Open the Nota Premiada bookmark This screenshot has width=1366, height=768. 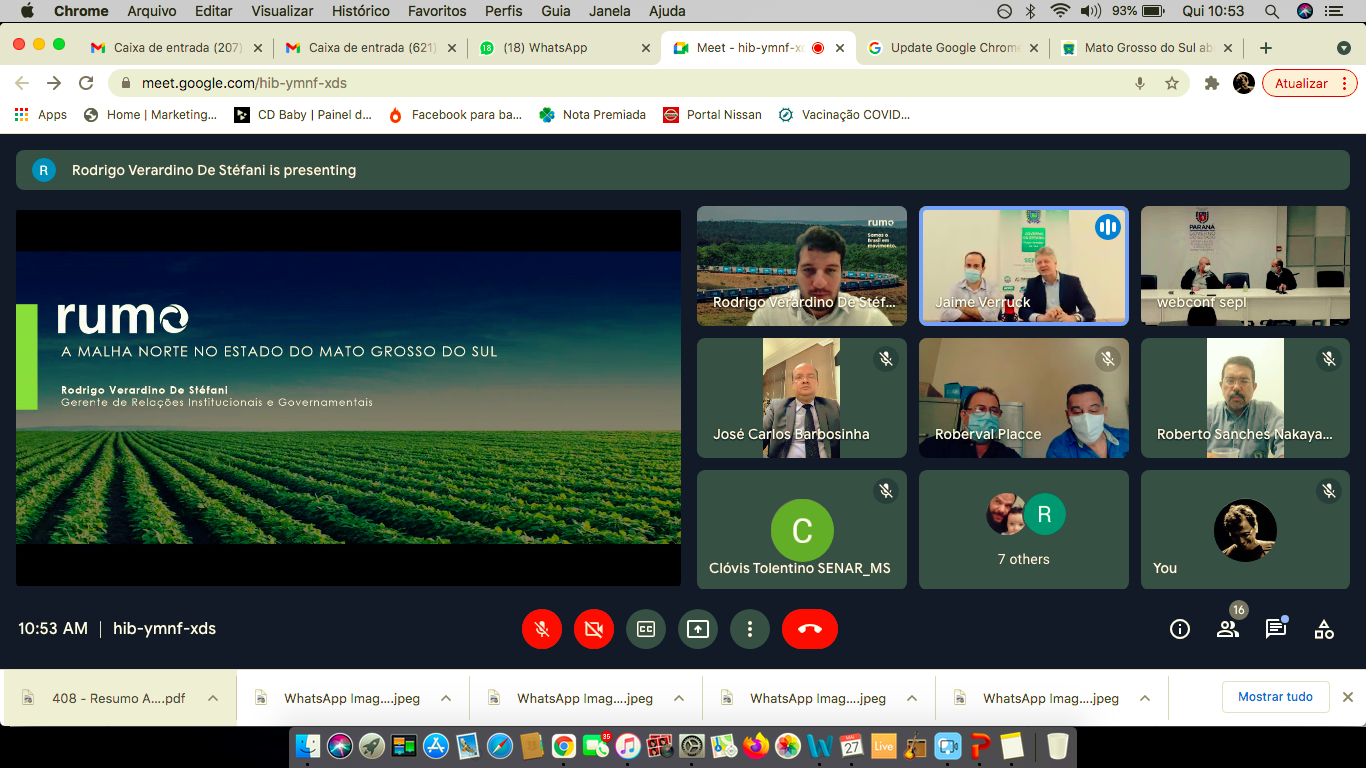[592, 115]
